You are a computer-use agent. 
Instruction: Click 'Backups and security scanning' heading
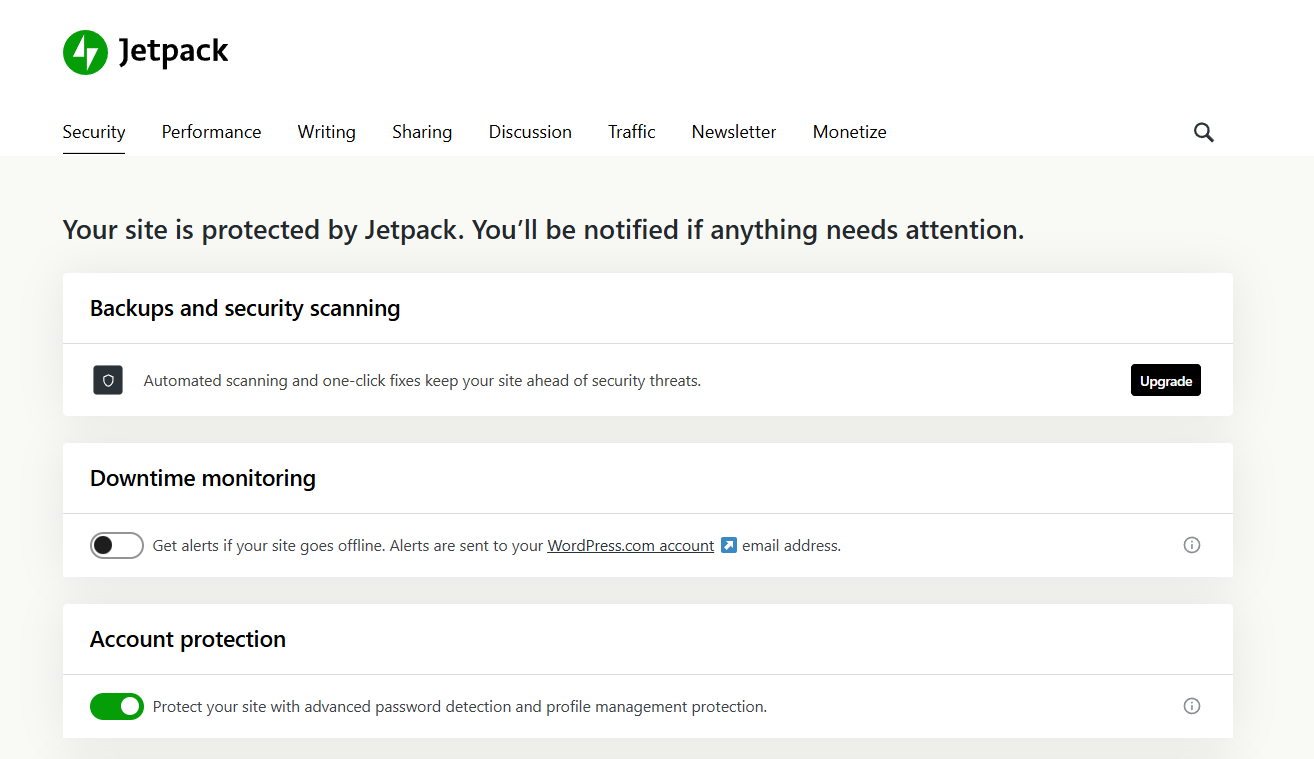coord(245,308)
